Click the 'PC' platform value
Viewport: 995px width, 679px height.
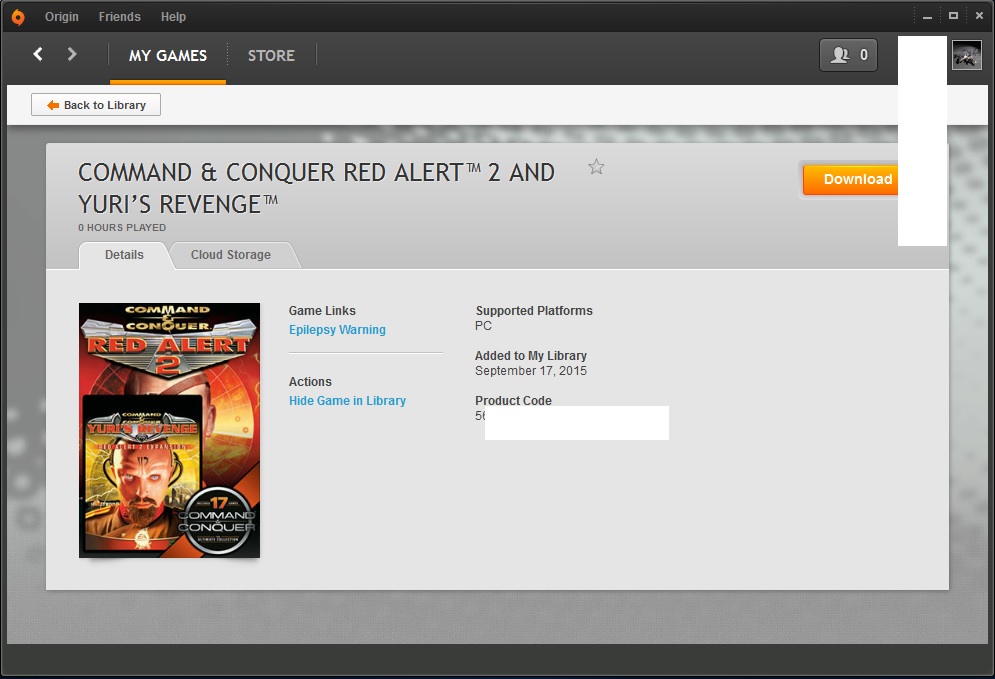(x=483, y=326)
